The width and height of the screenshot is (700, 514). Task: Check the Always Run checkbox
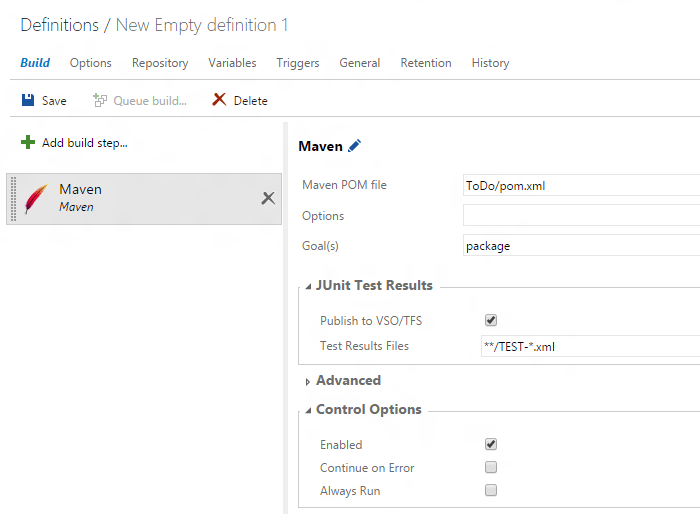[x=491, y=490]
